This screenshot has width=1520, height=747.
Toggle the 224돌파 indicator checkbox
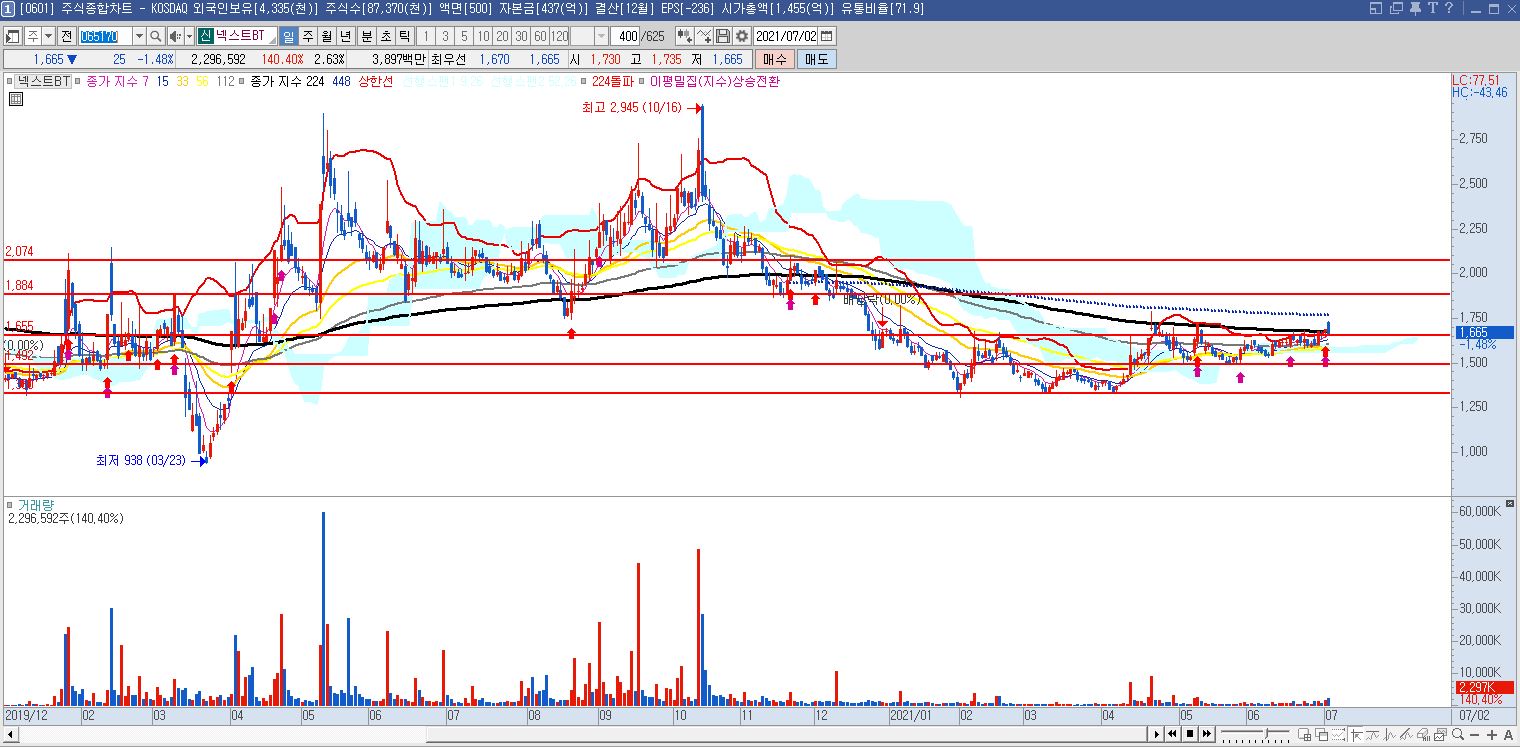click(584, 82)
